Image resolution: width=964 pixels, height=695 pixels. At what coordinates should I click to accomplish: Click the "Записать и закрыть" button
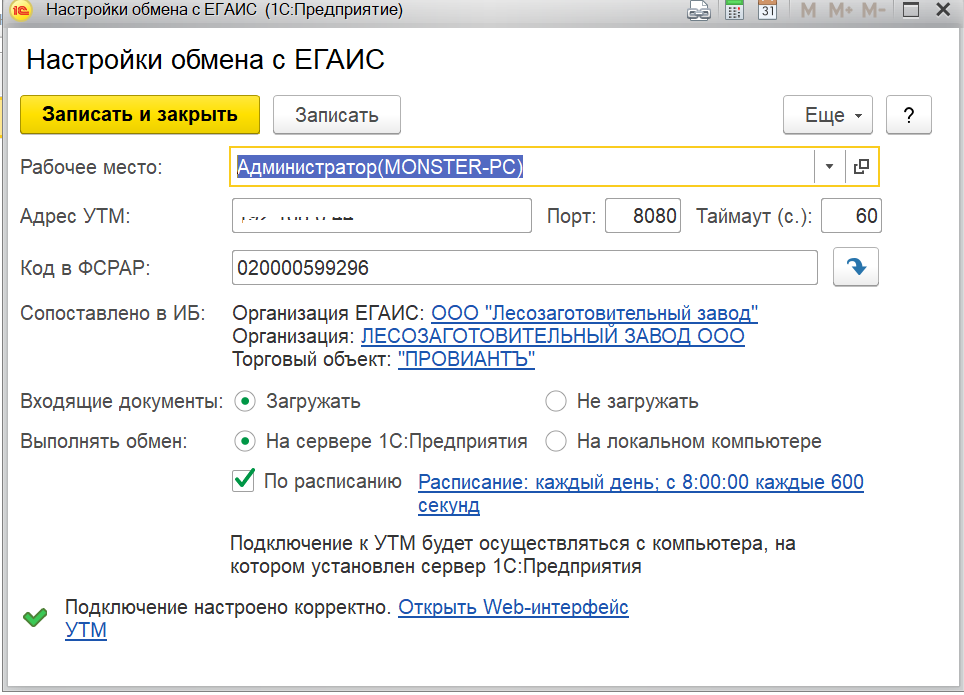pyautogui.click(x=140, y=115)
